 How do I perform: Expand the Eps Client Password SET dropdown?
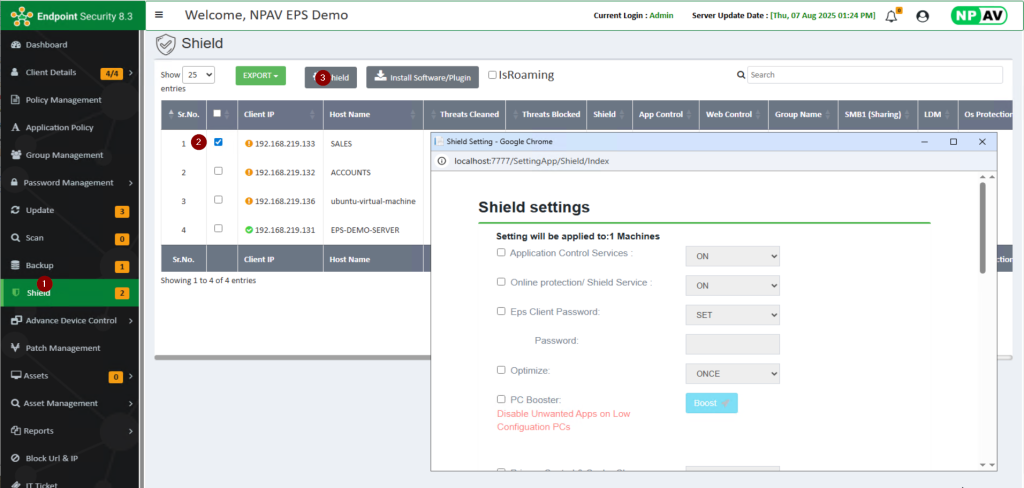coord(731,314)
